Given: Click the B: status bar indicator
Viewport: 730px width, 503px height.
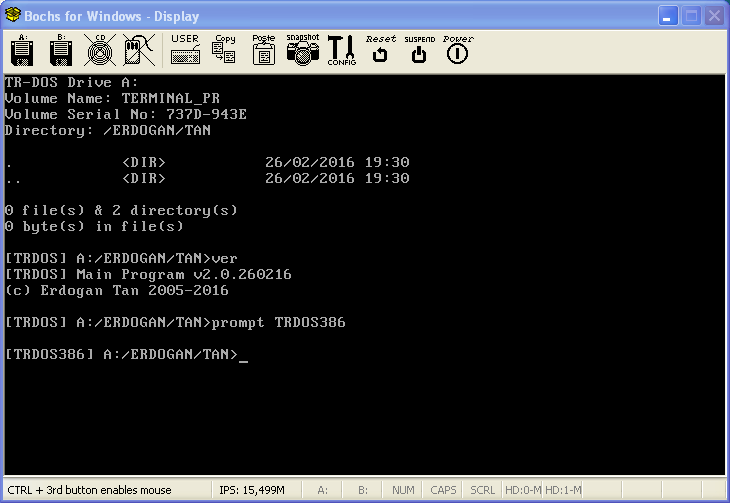Looking at the screenshot, I should pyautogui.click(x=363, y=490).
